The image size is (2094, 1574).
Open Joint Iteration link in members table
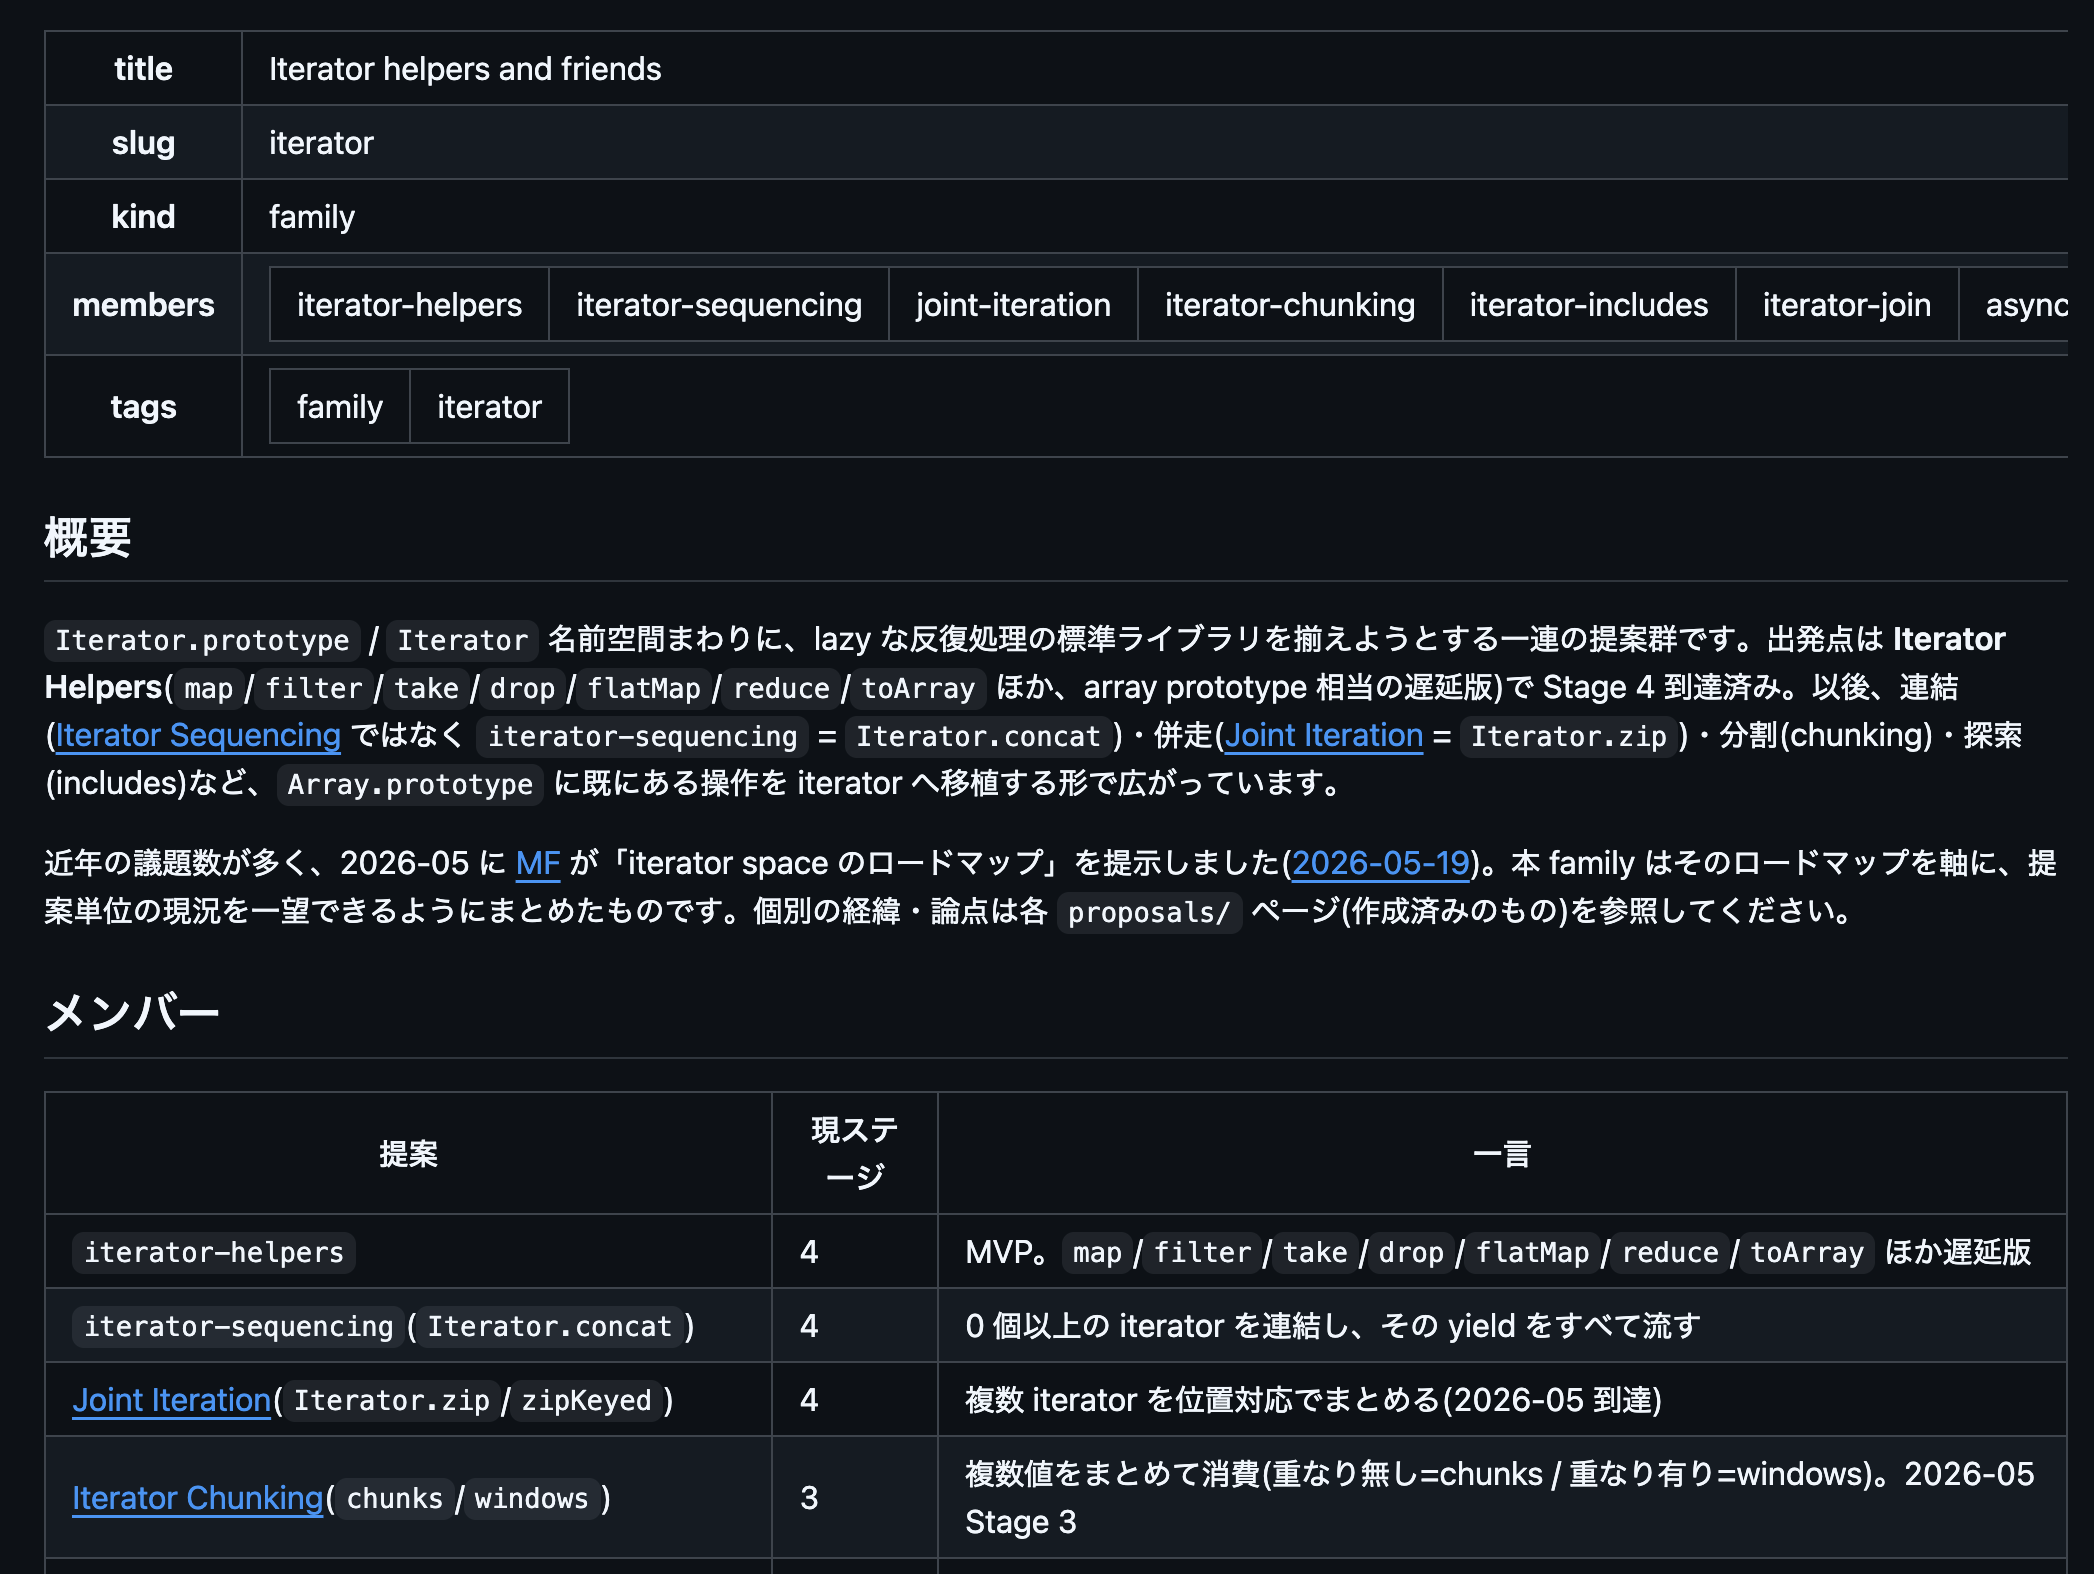tap(171, 1399)
